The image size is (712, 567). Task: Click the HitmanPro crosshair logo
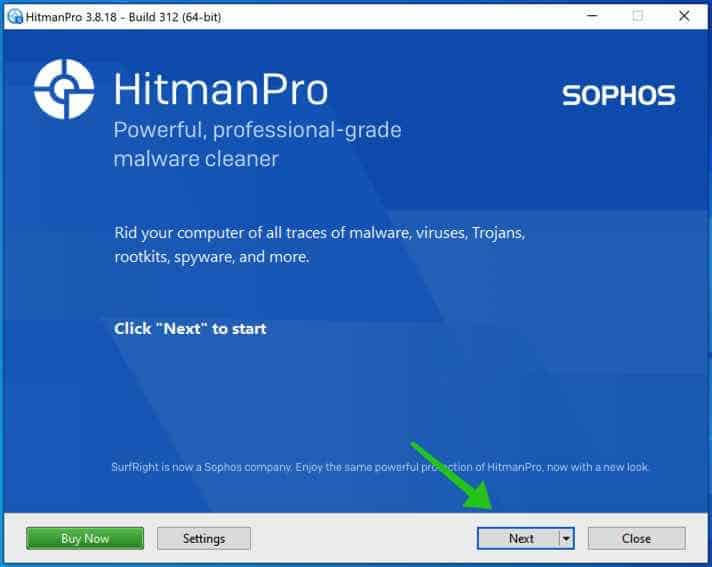(64, 89)
